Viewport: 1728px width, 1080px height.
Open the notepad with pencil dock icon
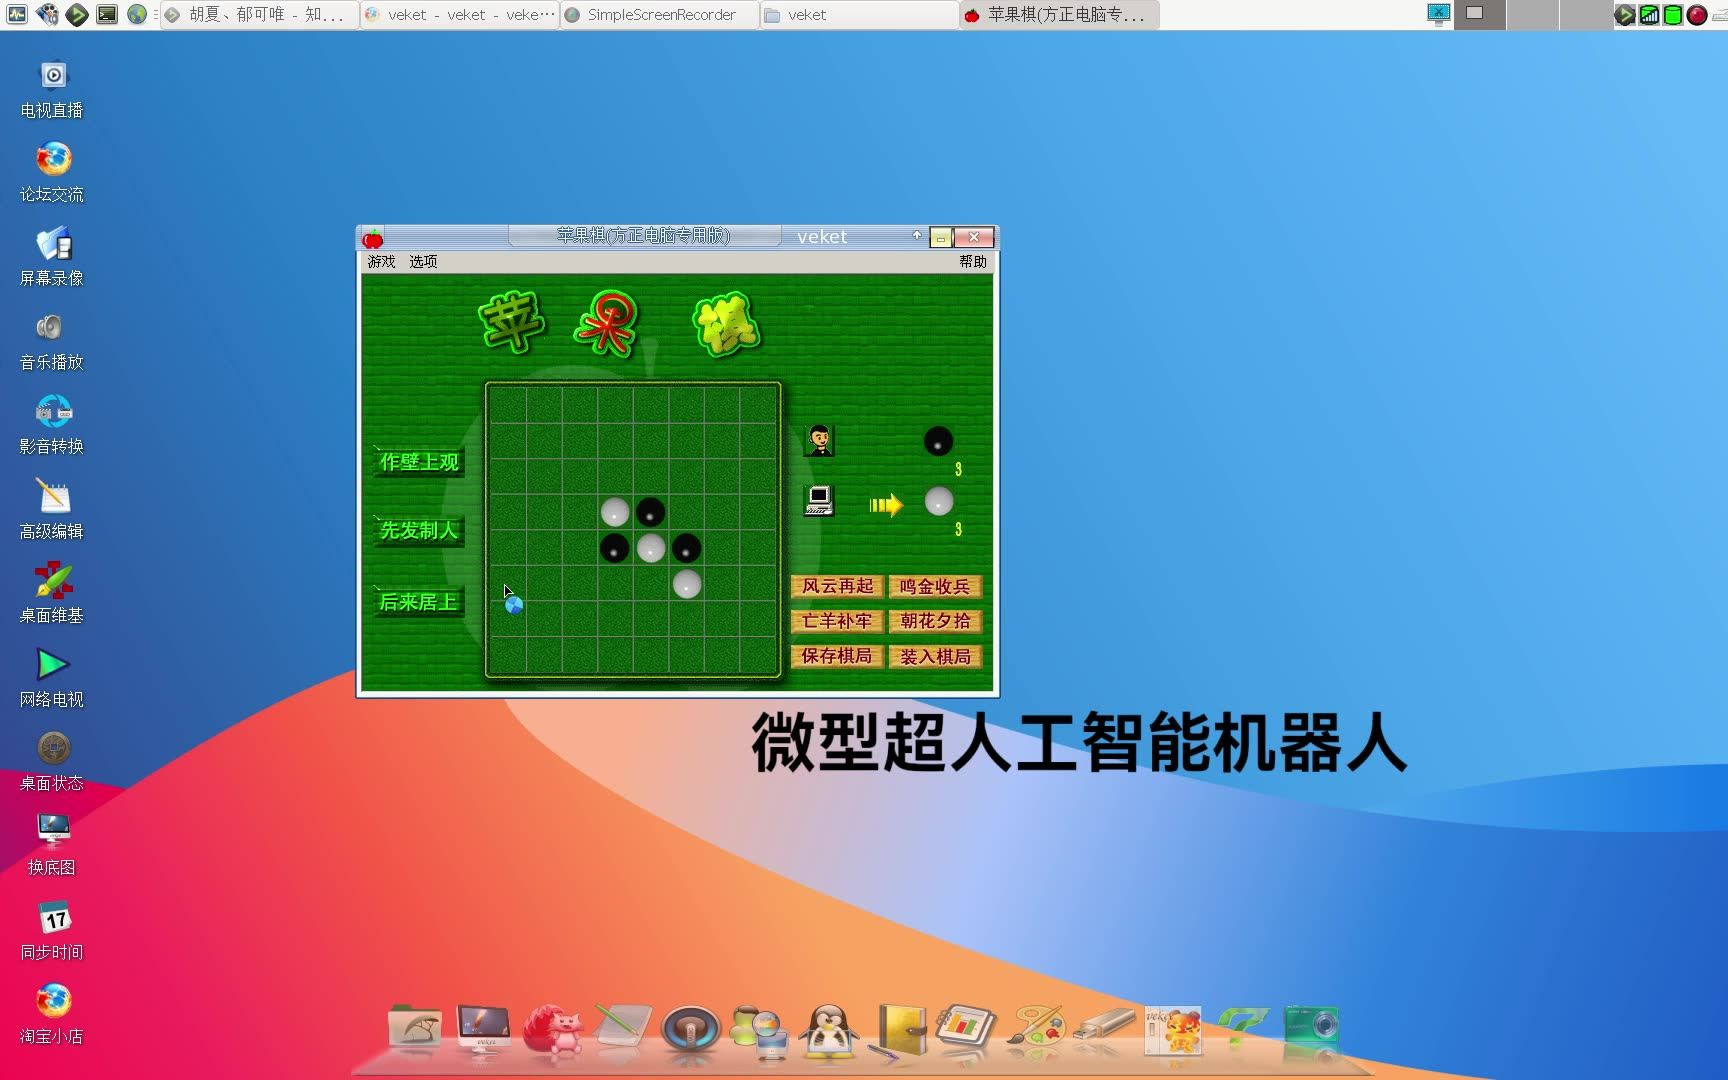tap(622, 1027)
